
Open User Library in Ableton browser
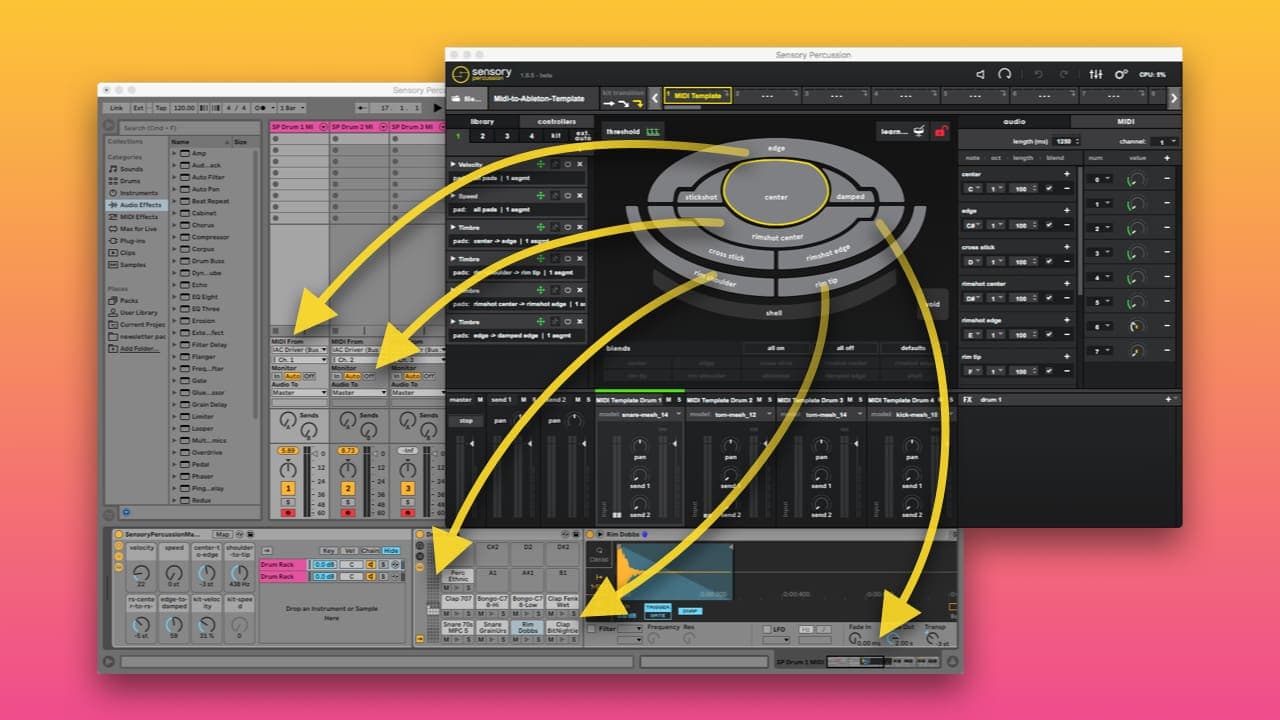(138, 312)
